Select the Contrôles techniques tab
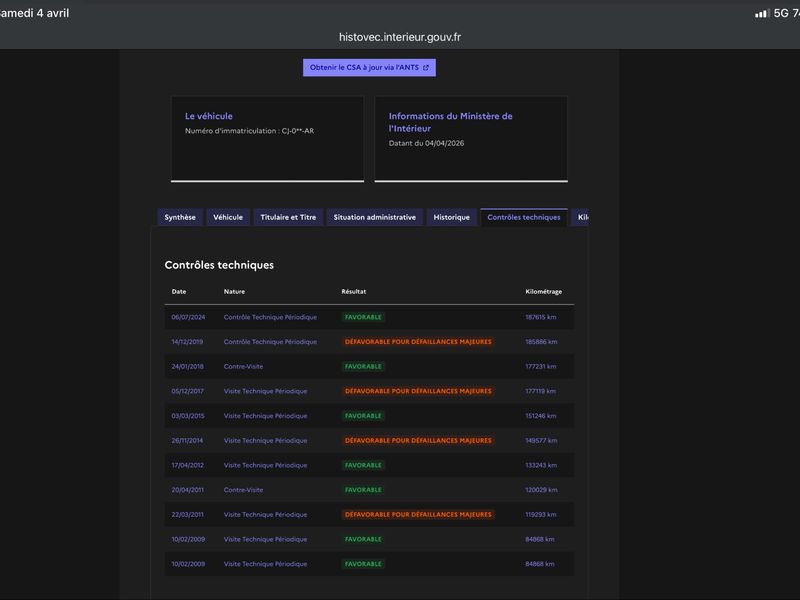Viewport: 800px width, 600px height. (x=524, y=217)
